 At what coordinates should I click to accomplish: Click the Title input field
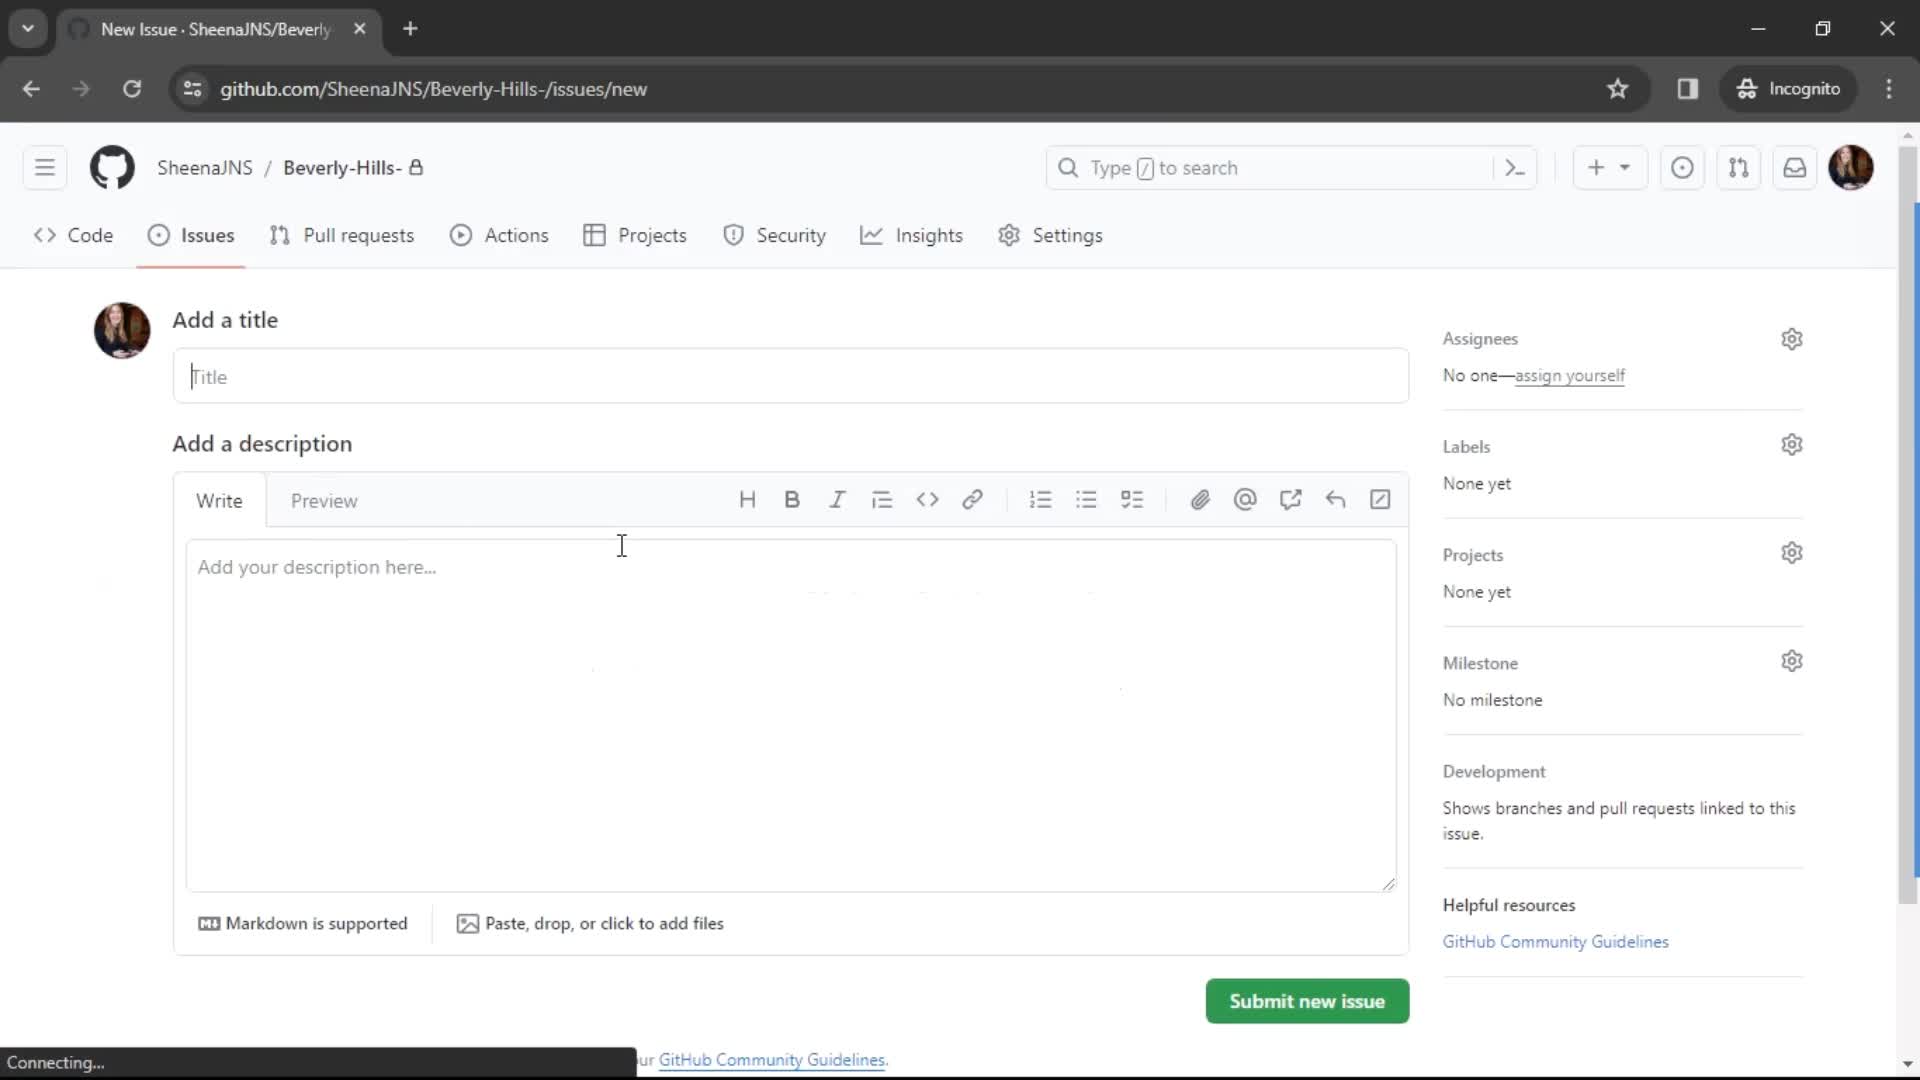(793, 376)
